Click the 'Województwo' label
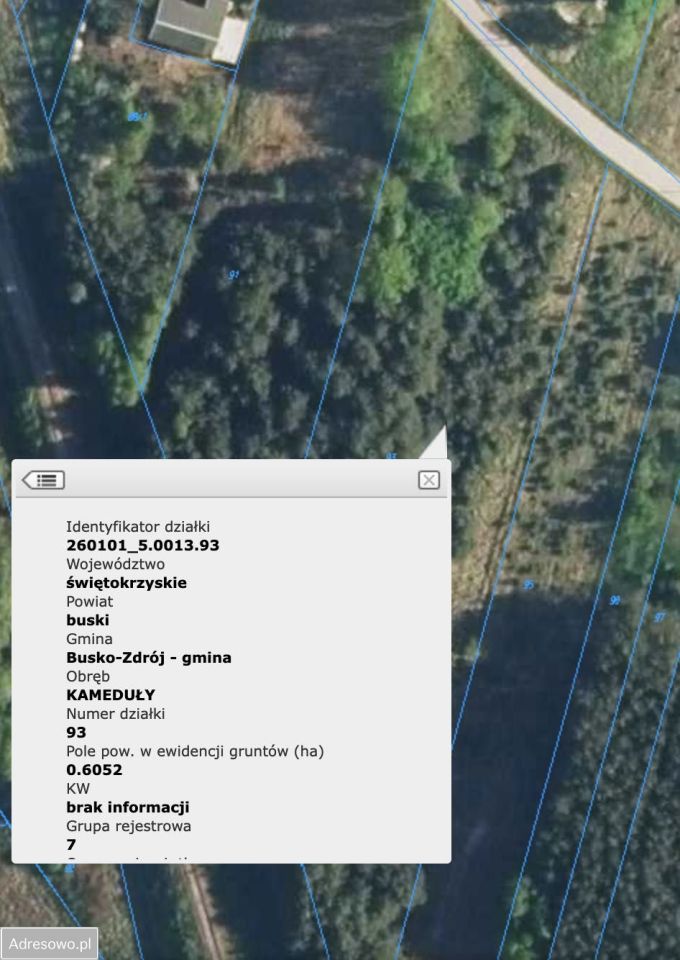Image resolution: width=680 pixels, height=960 pixels. point(115,564)
